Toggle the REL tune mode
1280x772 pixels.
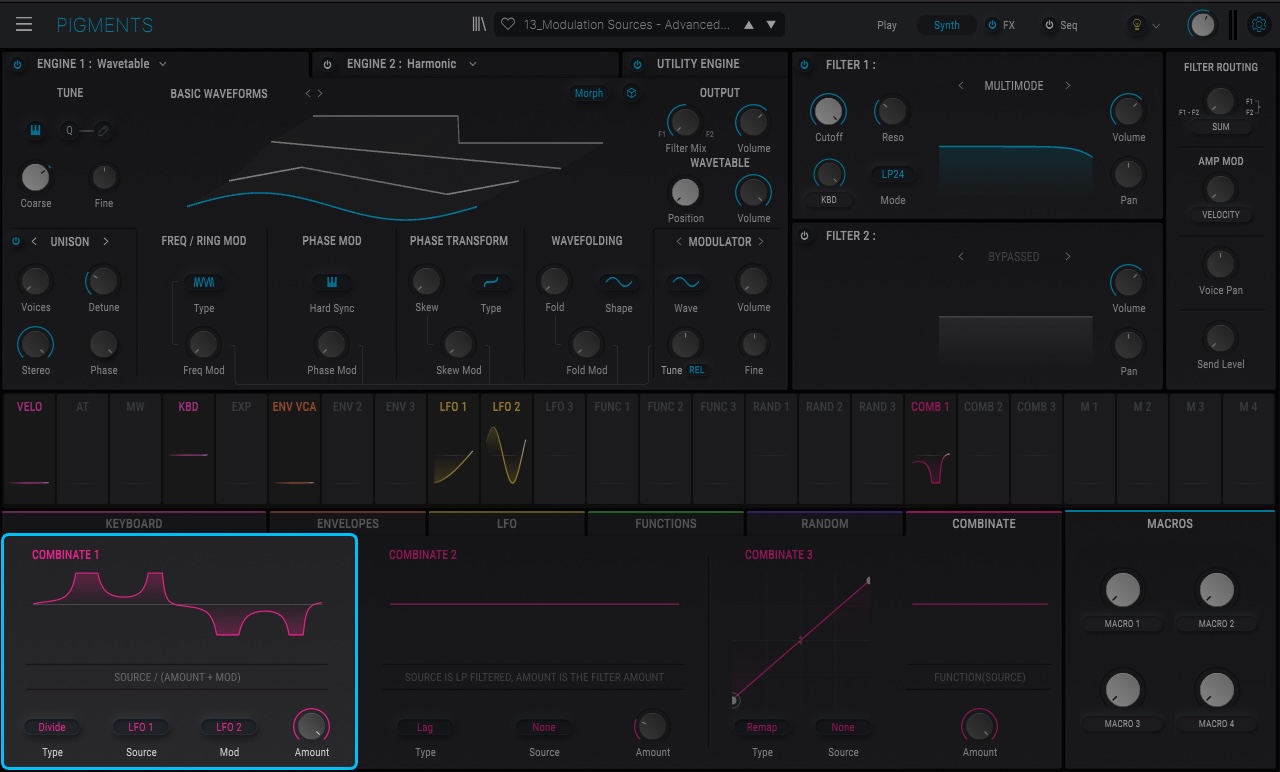[697, 370]
